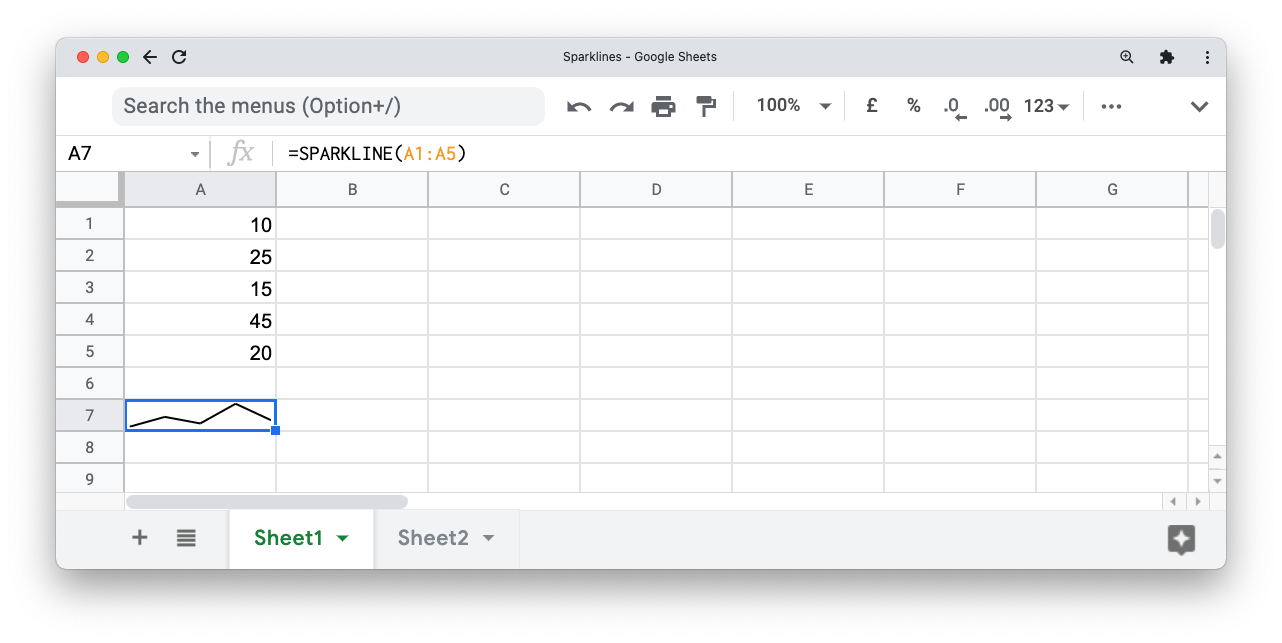The image size is (1282, 643).
Task: Switch to the Sheet2 tab
Action: pos(435,537)
